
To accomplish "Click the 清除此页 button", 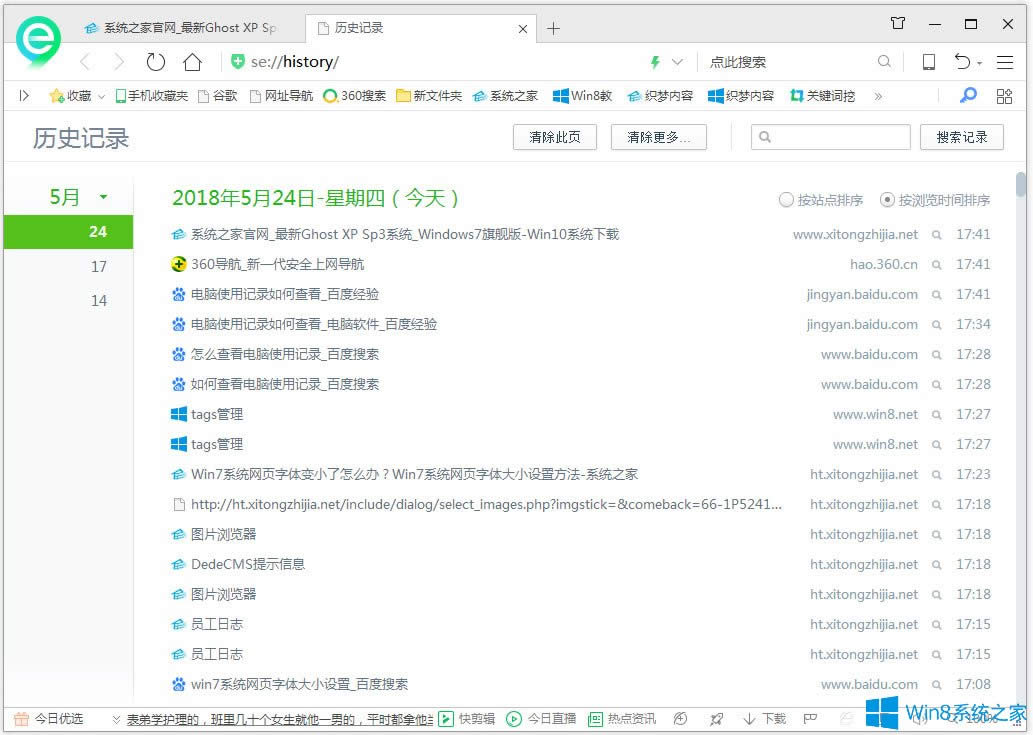I will 554,138.
